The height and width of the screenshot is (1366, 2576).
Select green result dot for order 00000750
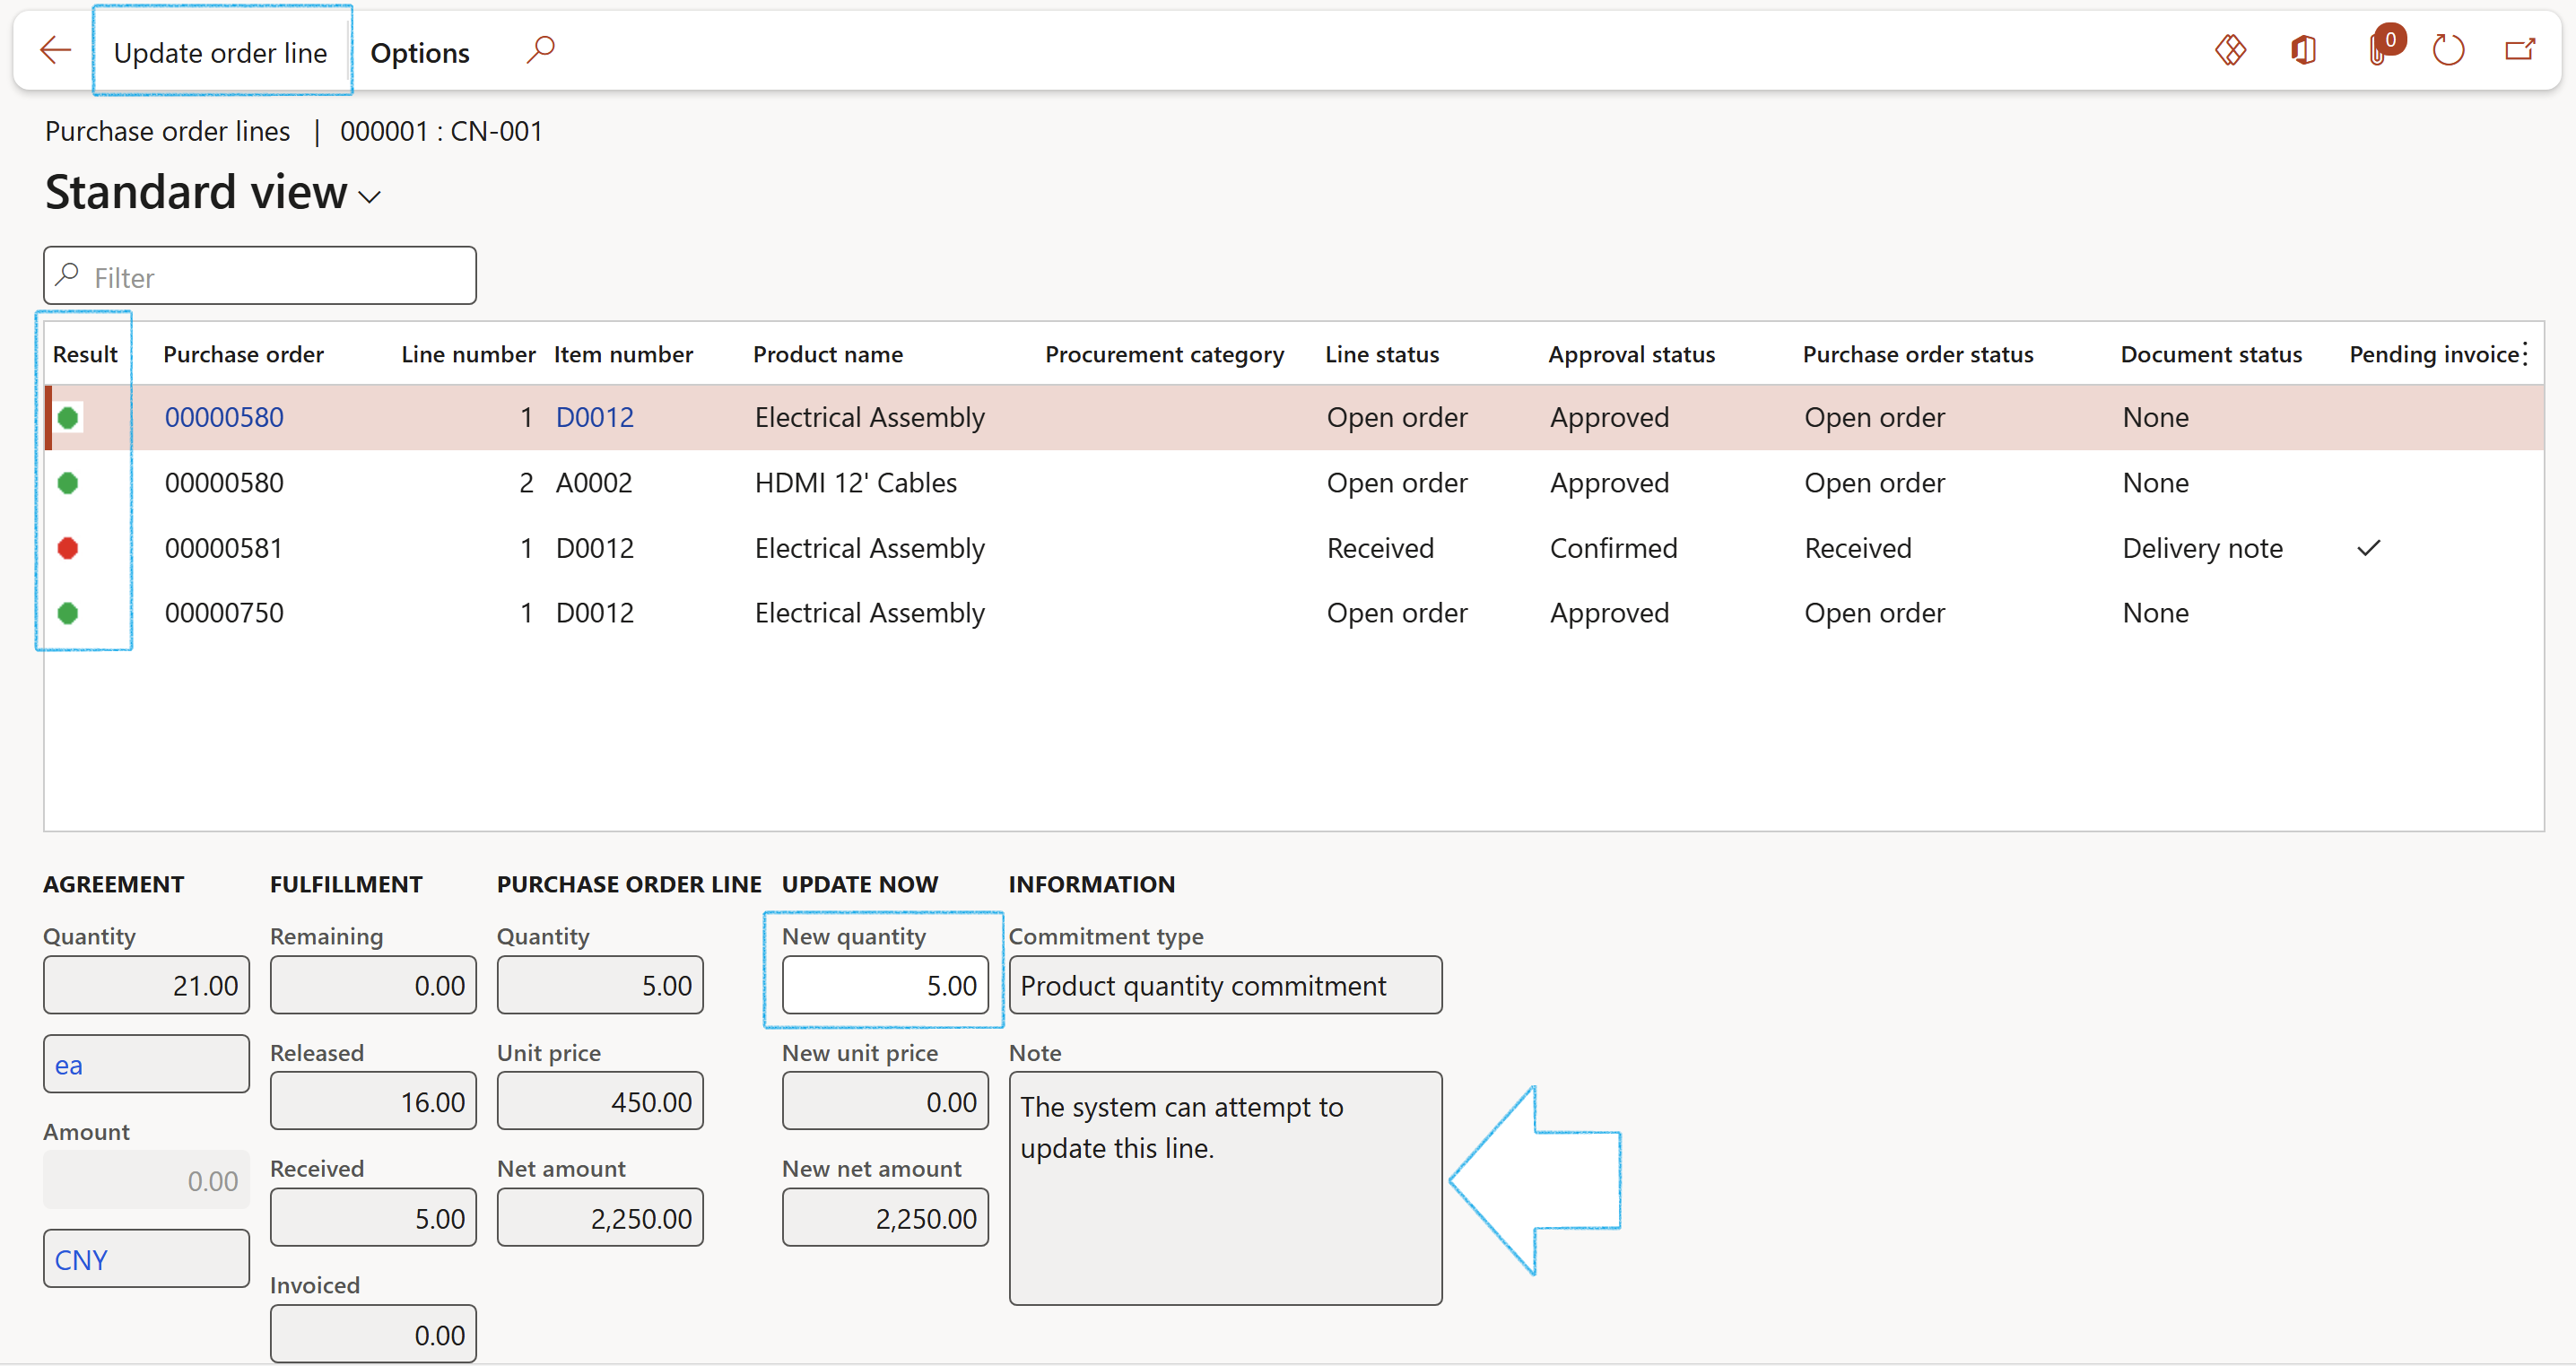pos(68,613)
